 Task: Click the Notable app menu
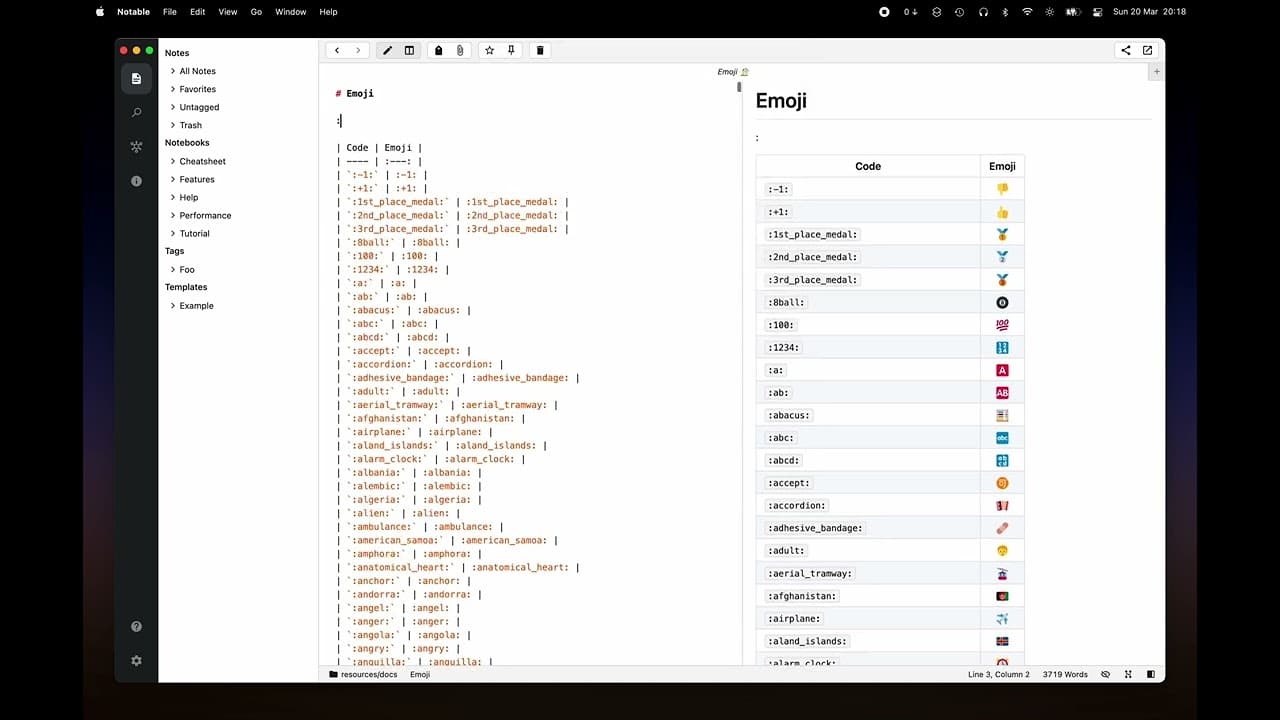pos(133,12)
